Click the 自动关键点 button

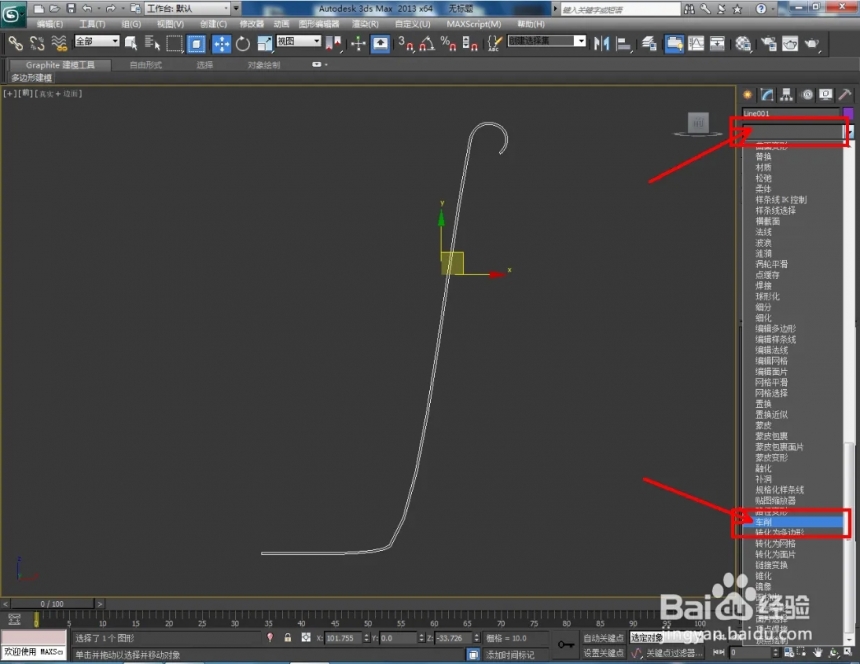(x=603, y=638)
